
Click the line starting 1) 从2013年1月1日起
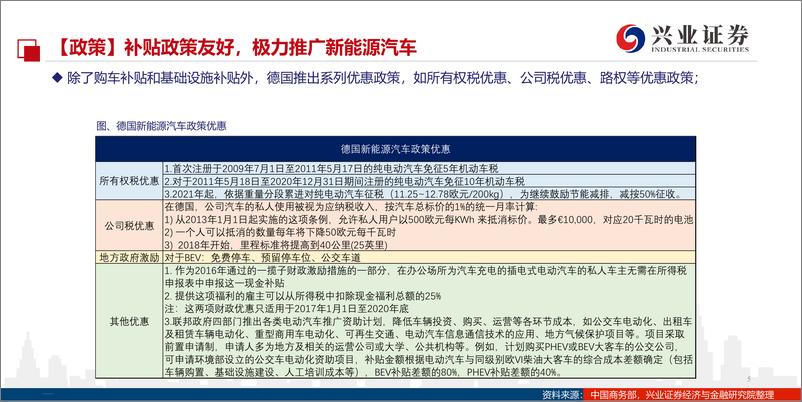429,219
